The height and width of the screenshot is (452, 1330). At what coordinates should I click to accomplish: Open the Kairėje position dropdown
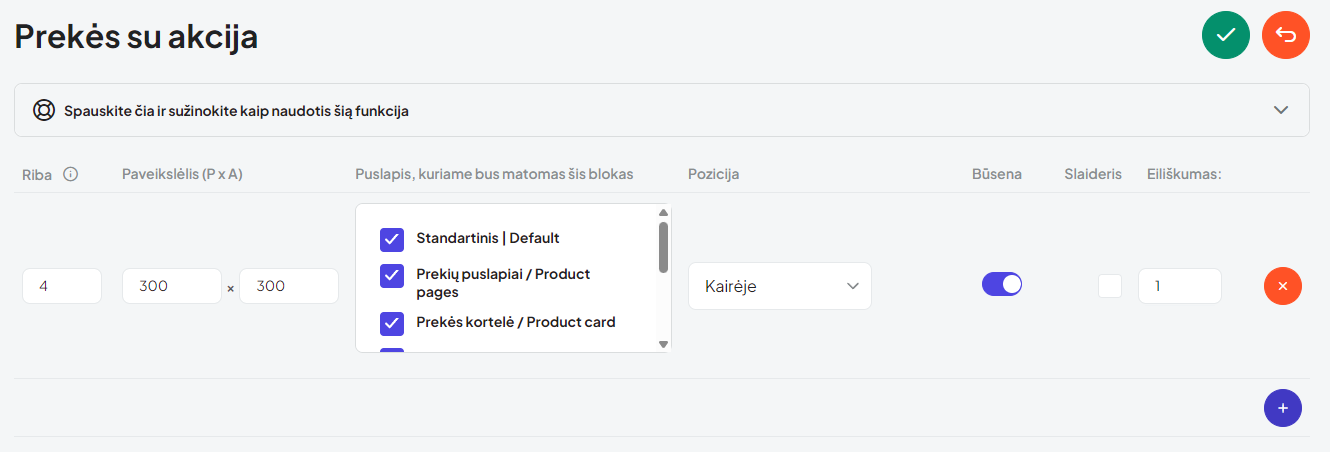[x=780, y=286]
